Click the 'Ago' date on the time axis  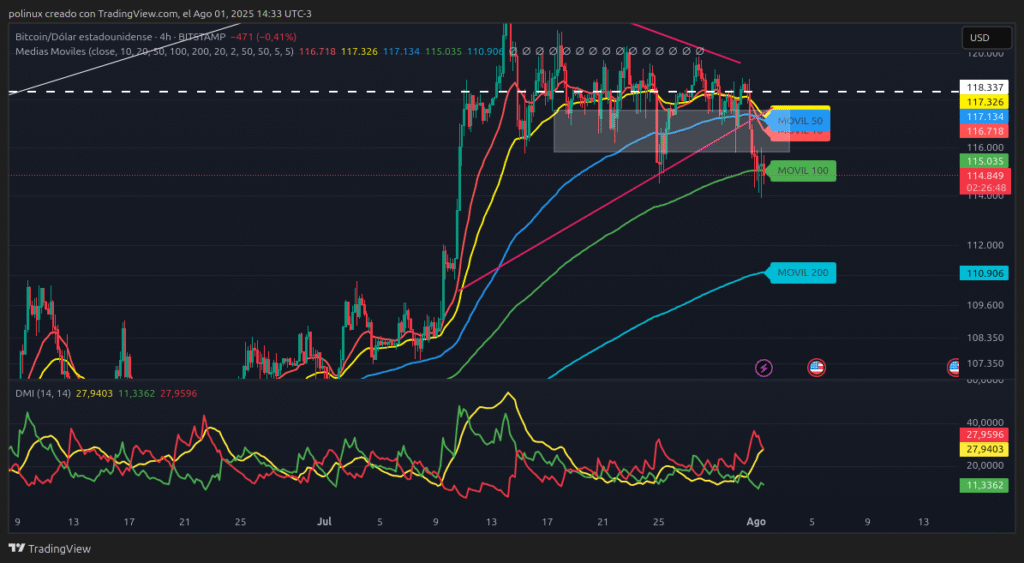click(757, 521)
